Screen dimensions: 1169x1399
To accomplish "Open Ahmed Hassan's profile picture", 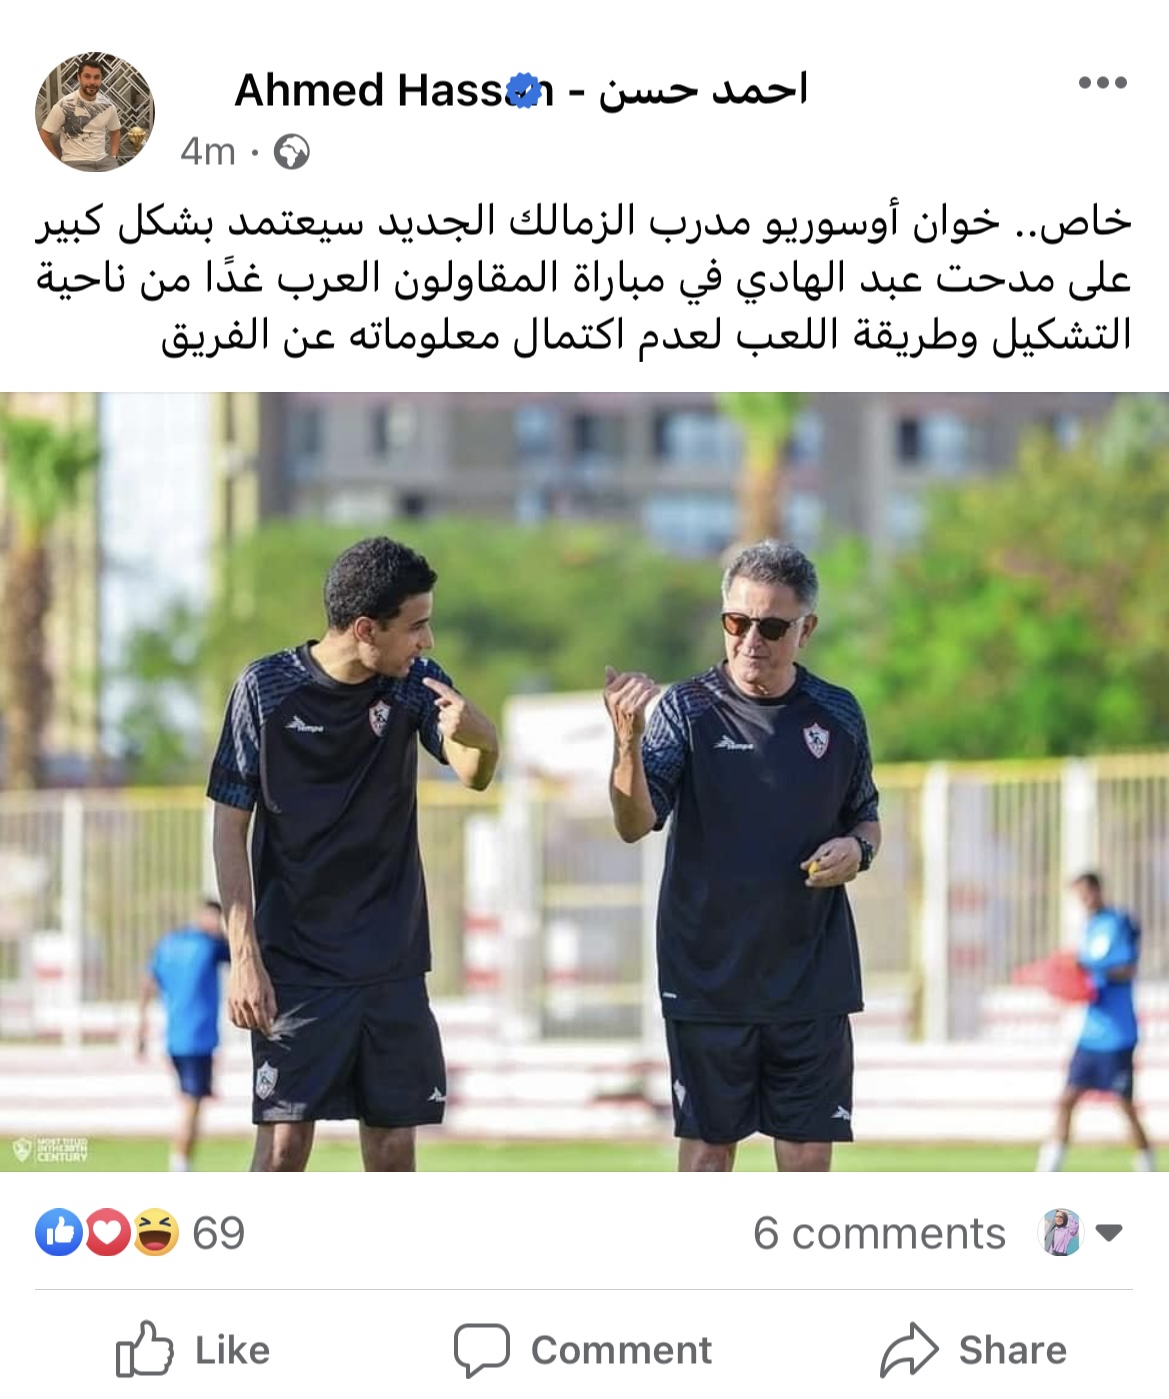I will tap(95, 112).
